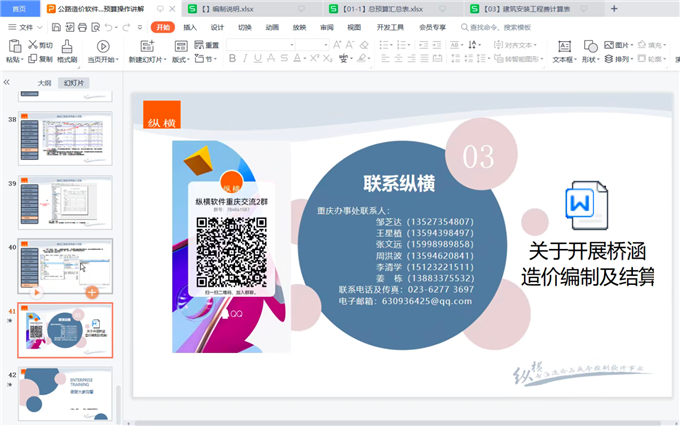Select the Format Painter (格式刷) brush
Screen dimensions: 680x426
(x=67, y=46)
